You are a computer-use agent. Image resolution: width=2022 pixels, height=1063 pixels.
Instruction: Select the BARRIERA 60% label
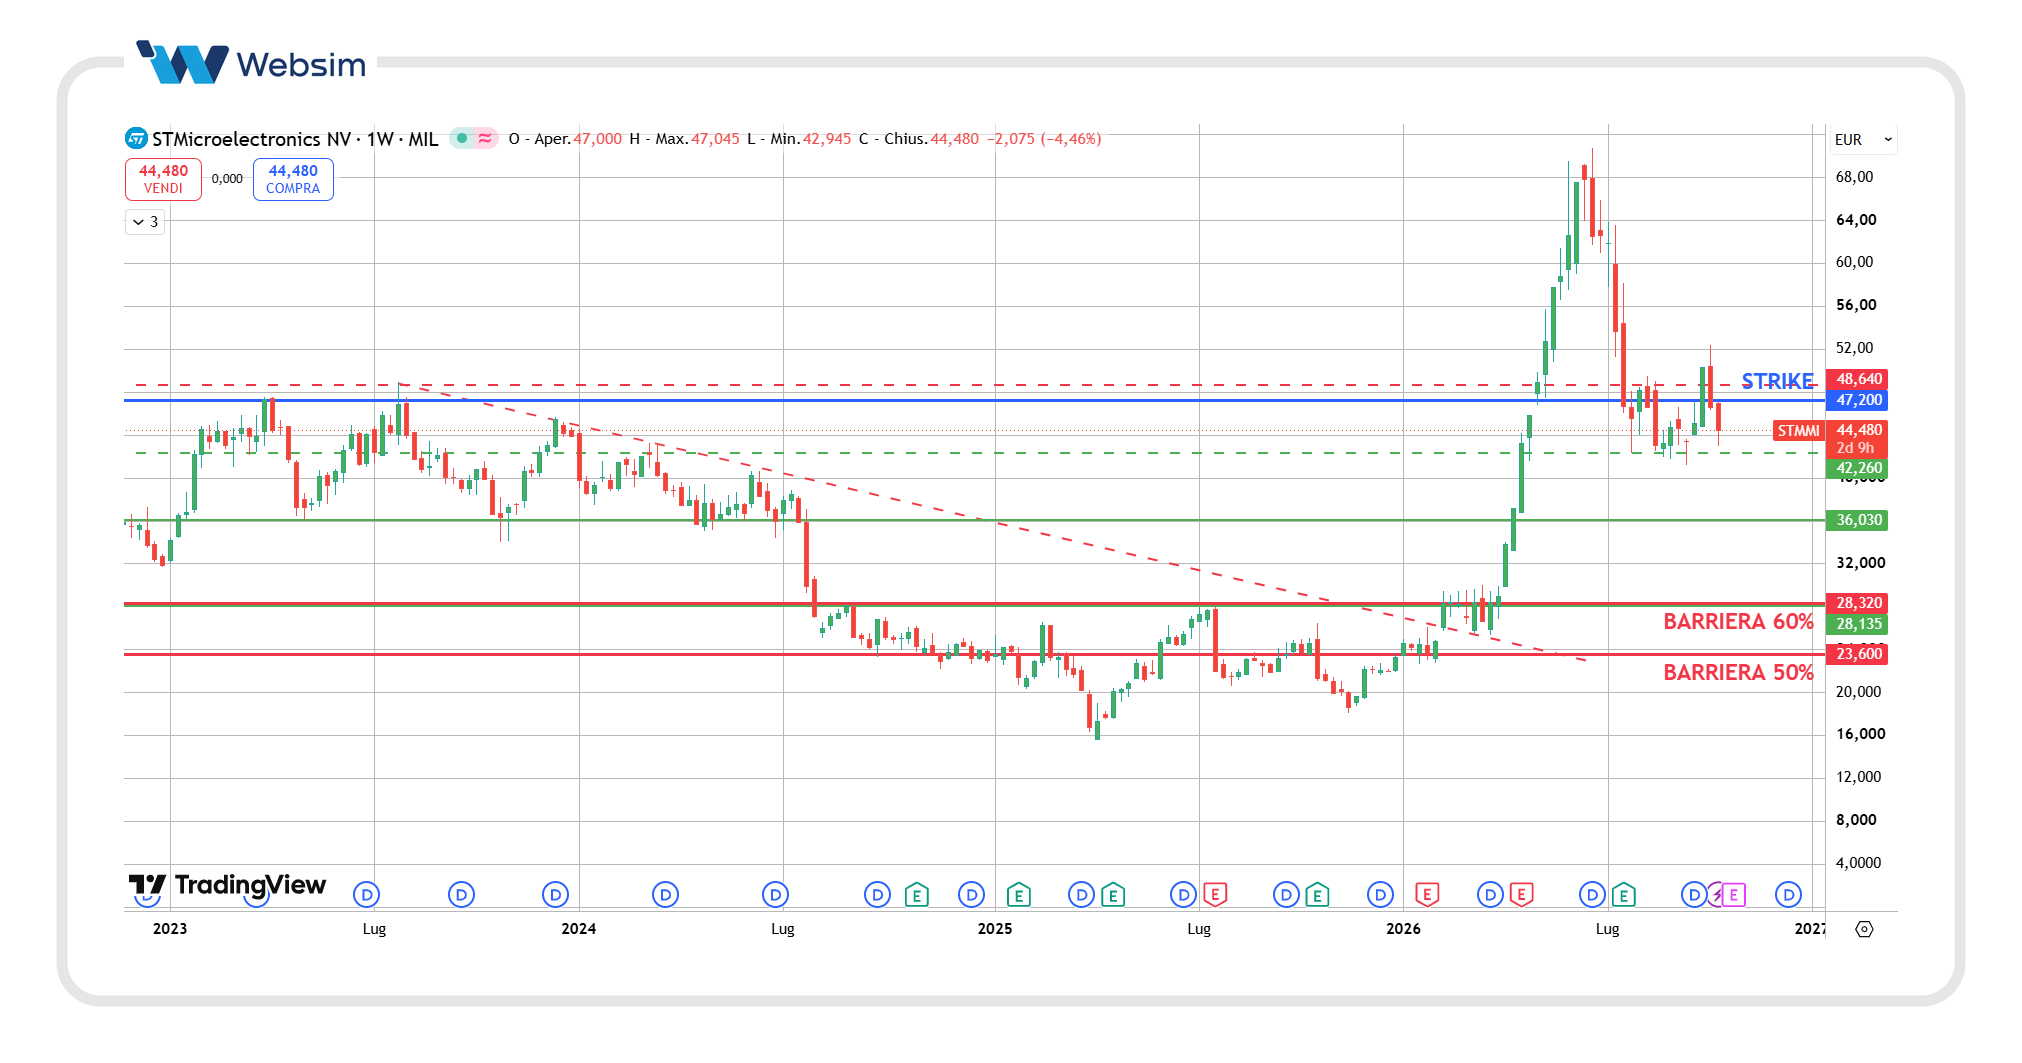tap(1738, 622)
